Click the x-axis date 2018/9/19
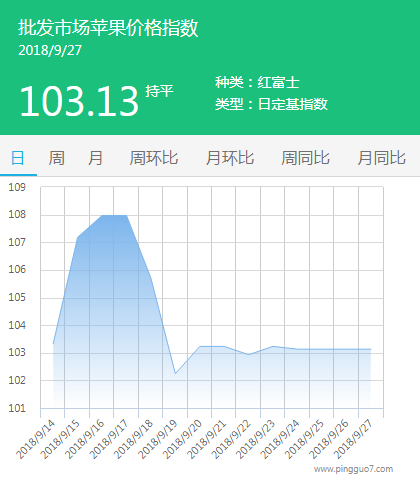Viewport: 420px width, 480px height. [x=158, y=439]
